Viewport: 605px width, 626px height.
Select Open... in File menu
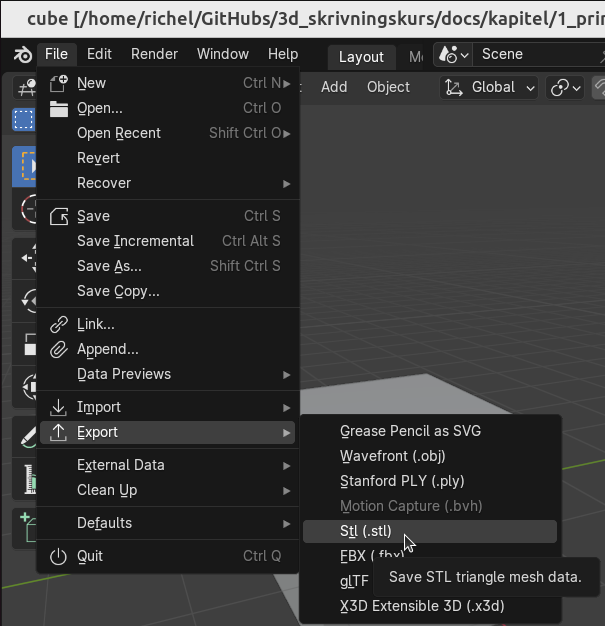point(168,108)
